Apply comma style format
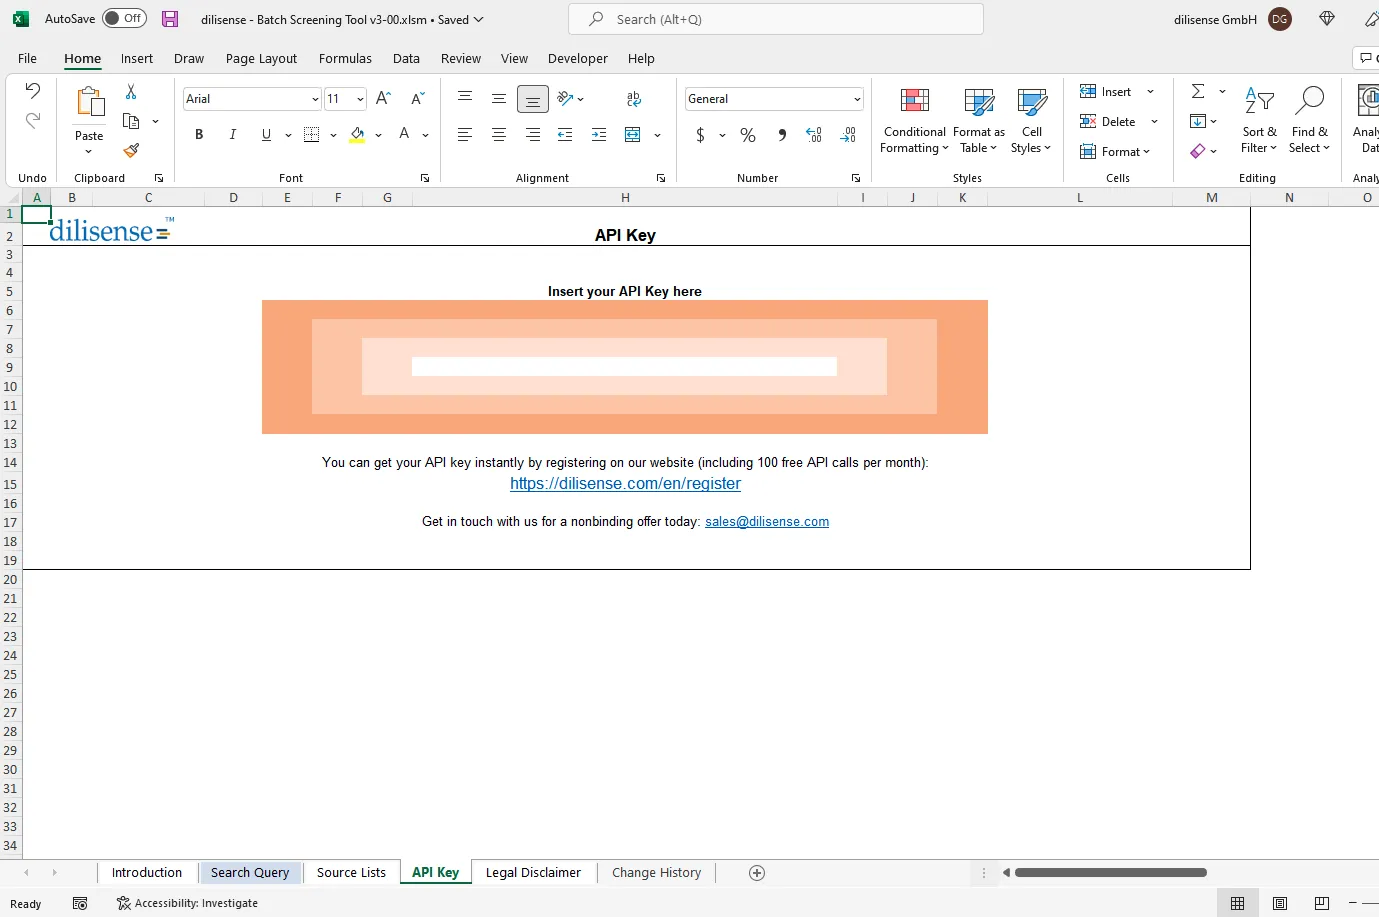Image resolution: width=1379 pixels, height=917 pixels. pyautogui.click(x=782, y=134)
